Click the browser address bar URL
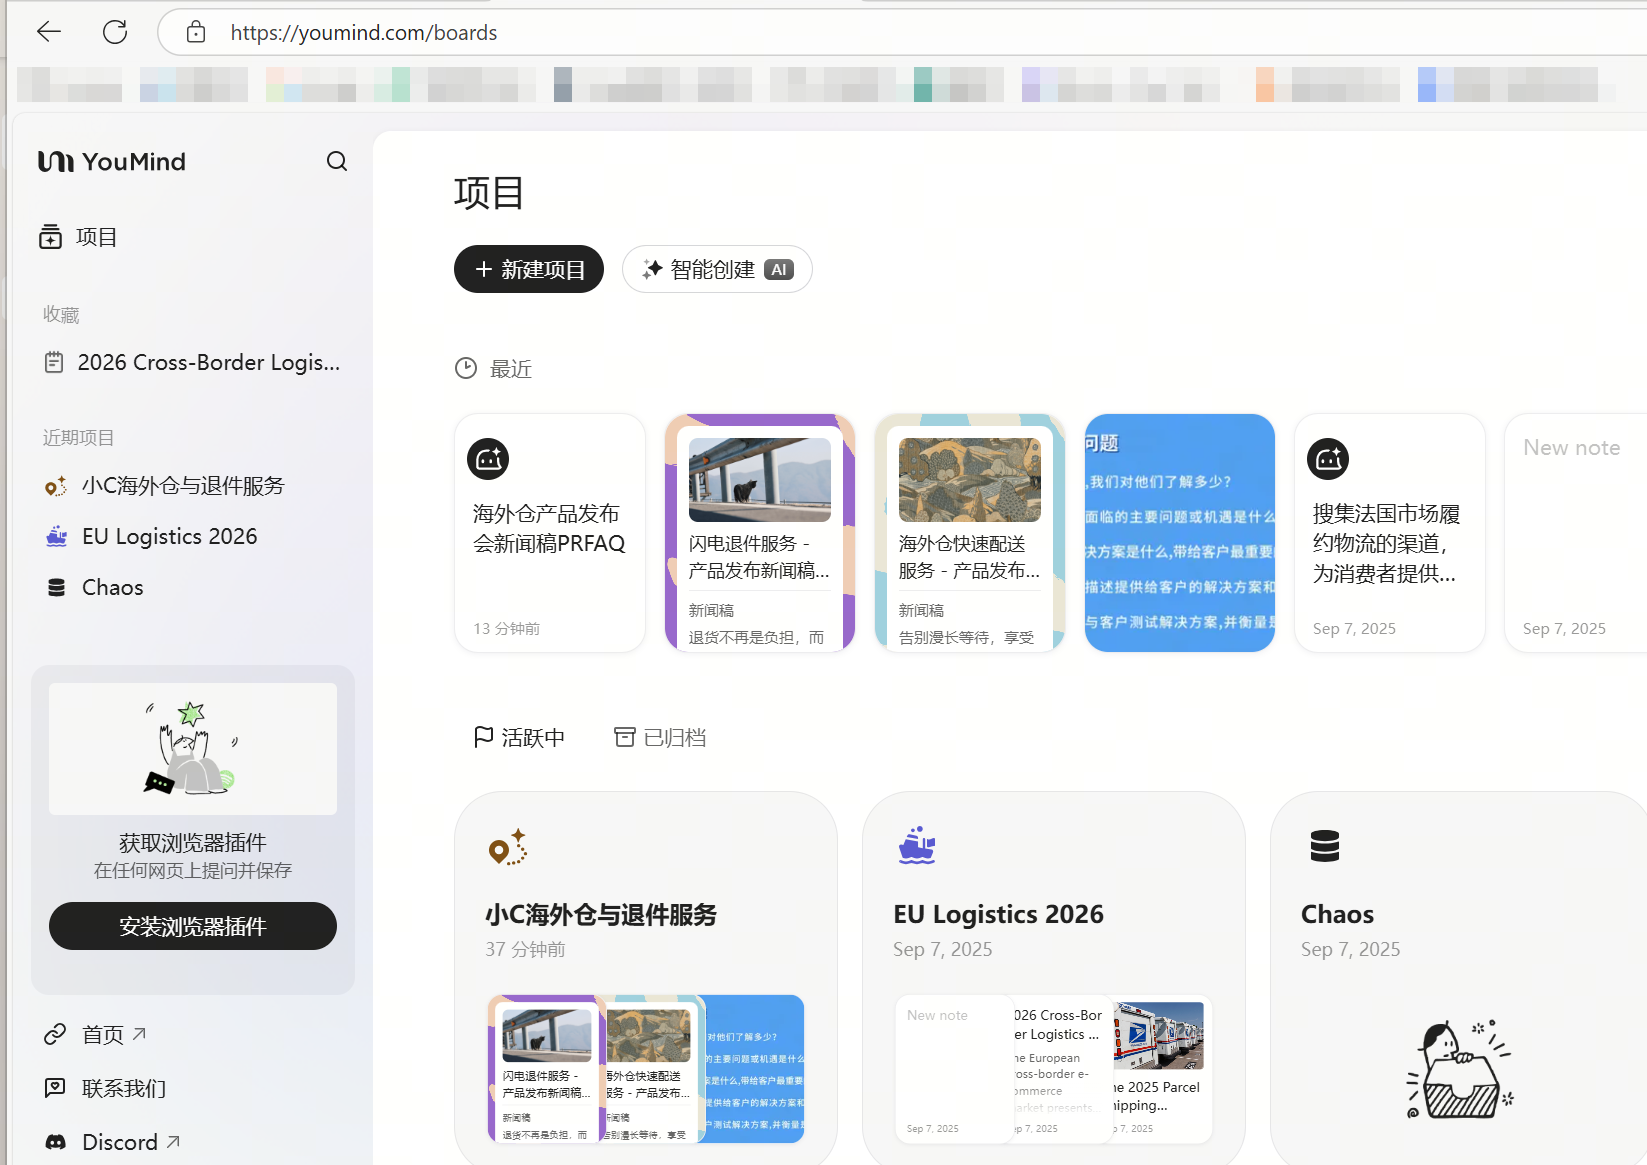1647x1165 pixels. [x=364, y=33]
